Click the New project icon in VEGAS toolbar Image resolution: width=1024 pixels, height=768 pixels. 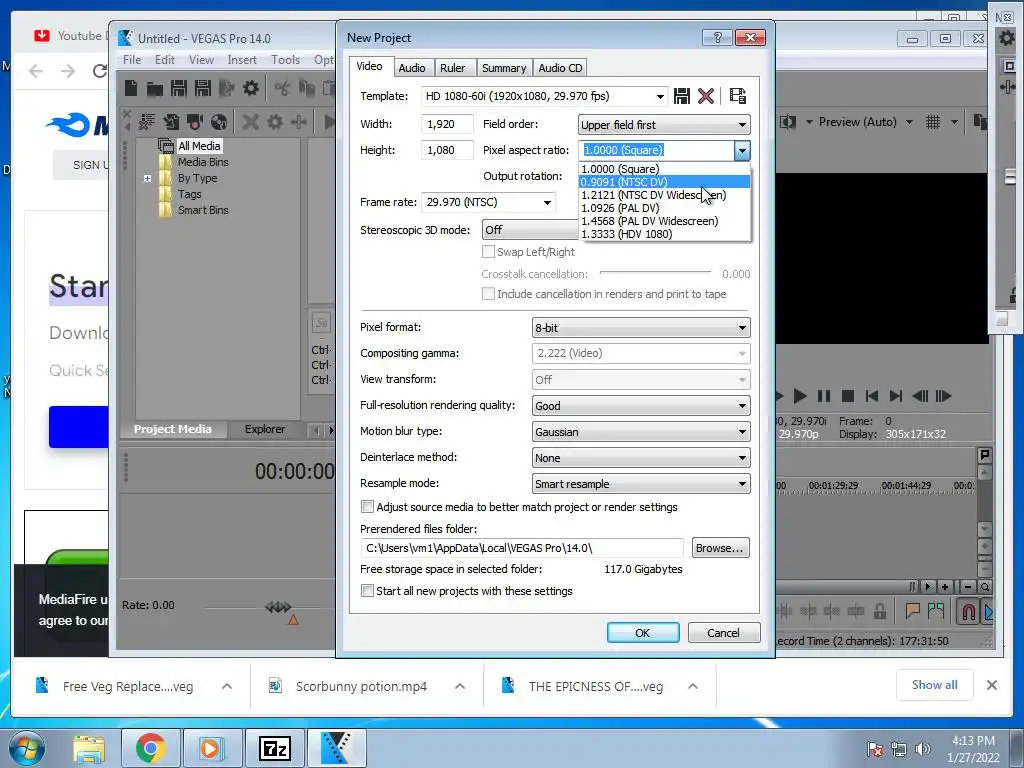point(131,88)
